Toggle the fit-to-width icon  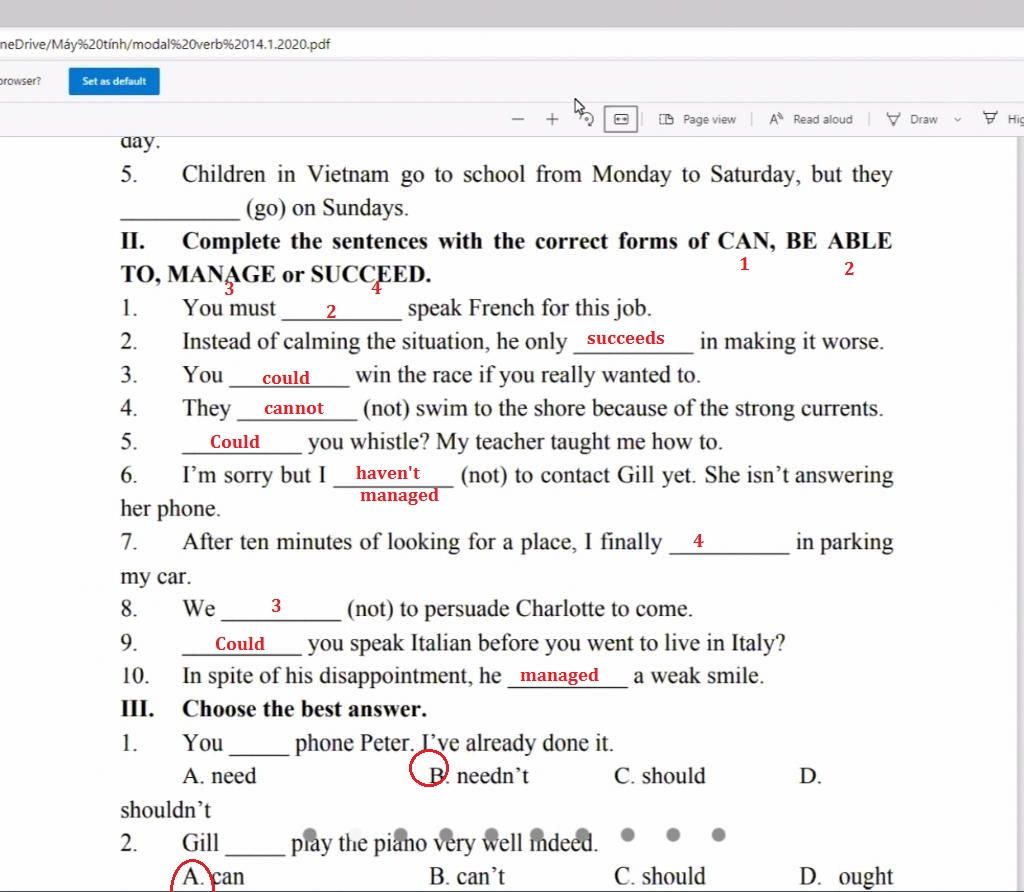pos(620,119)
